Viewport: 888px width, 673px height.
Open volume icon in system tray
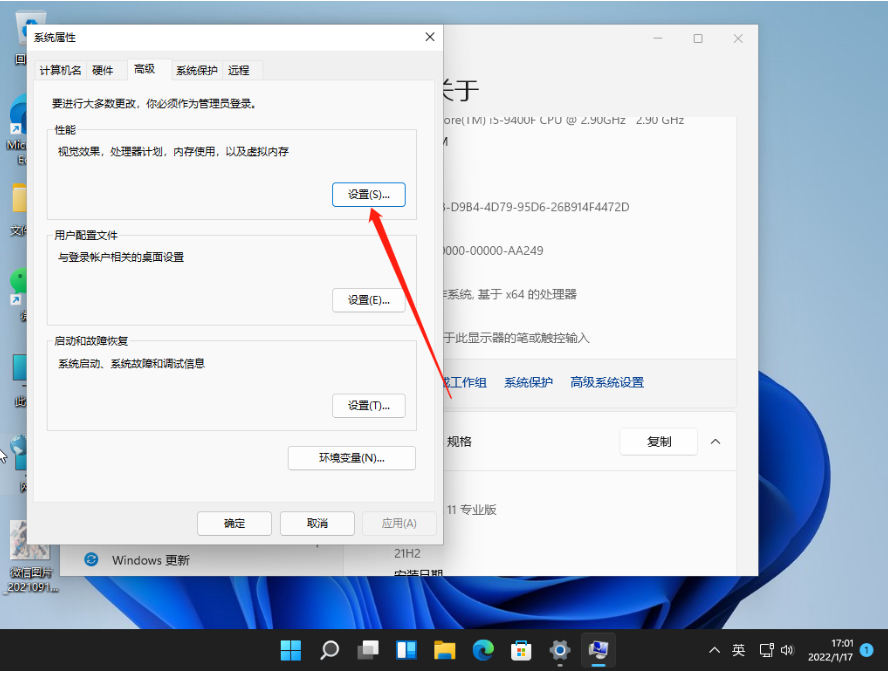click(x=787, y=650)
